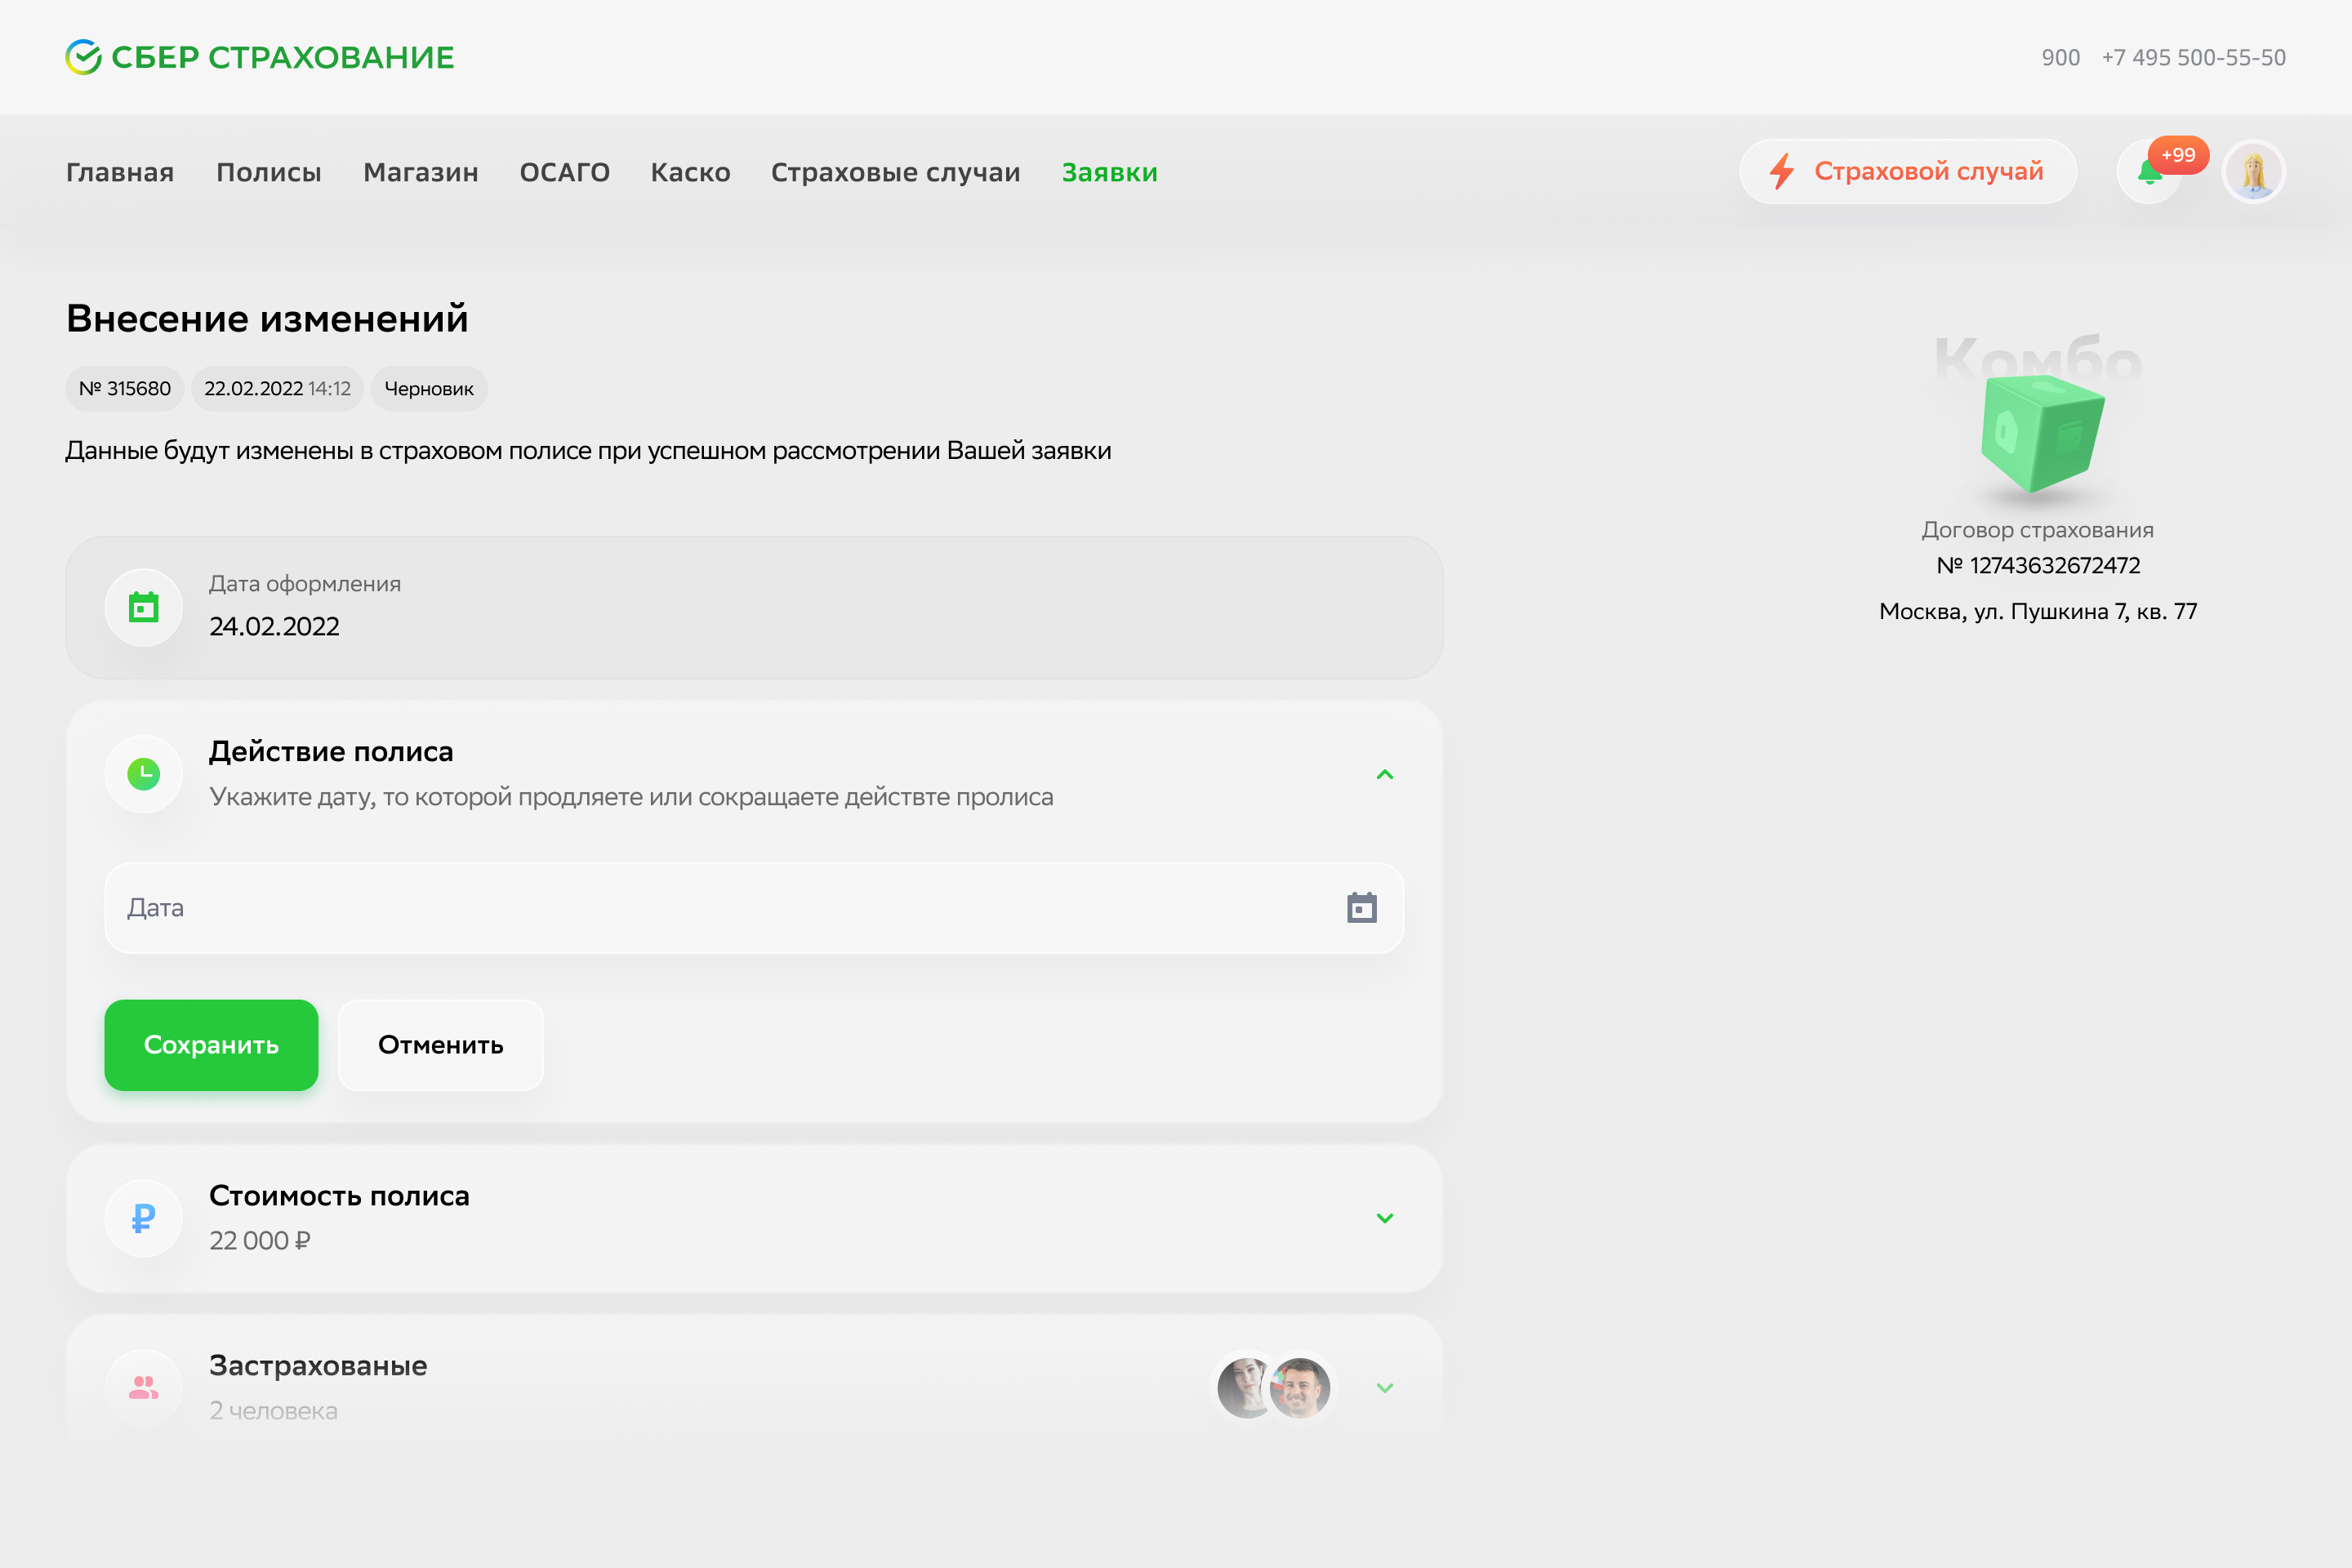Open the Магазин menu item

(x=421, y=172)
